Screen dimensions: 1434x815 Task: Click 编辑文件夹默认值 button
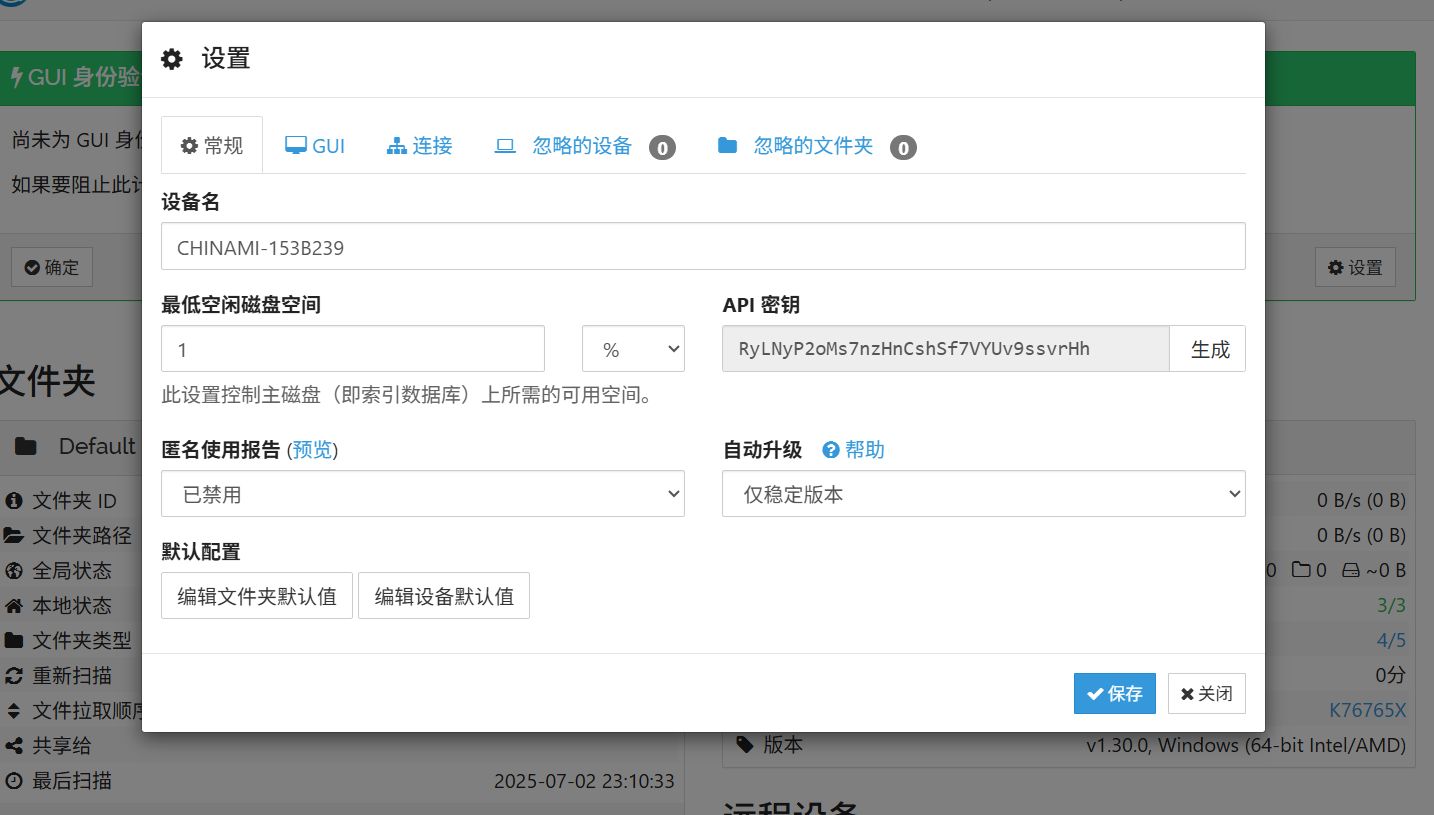pos(257,596)
